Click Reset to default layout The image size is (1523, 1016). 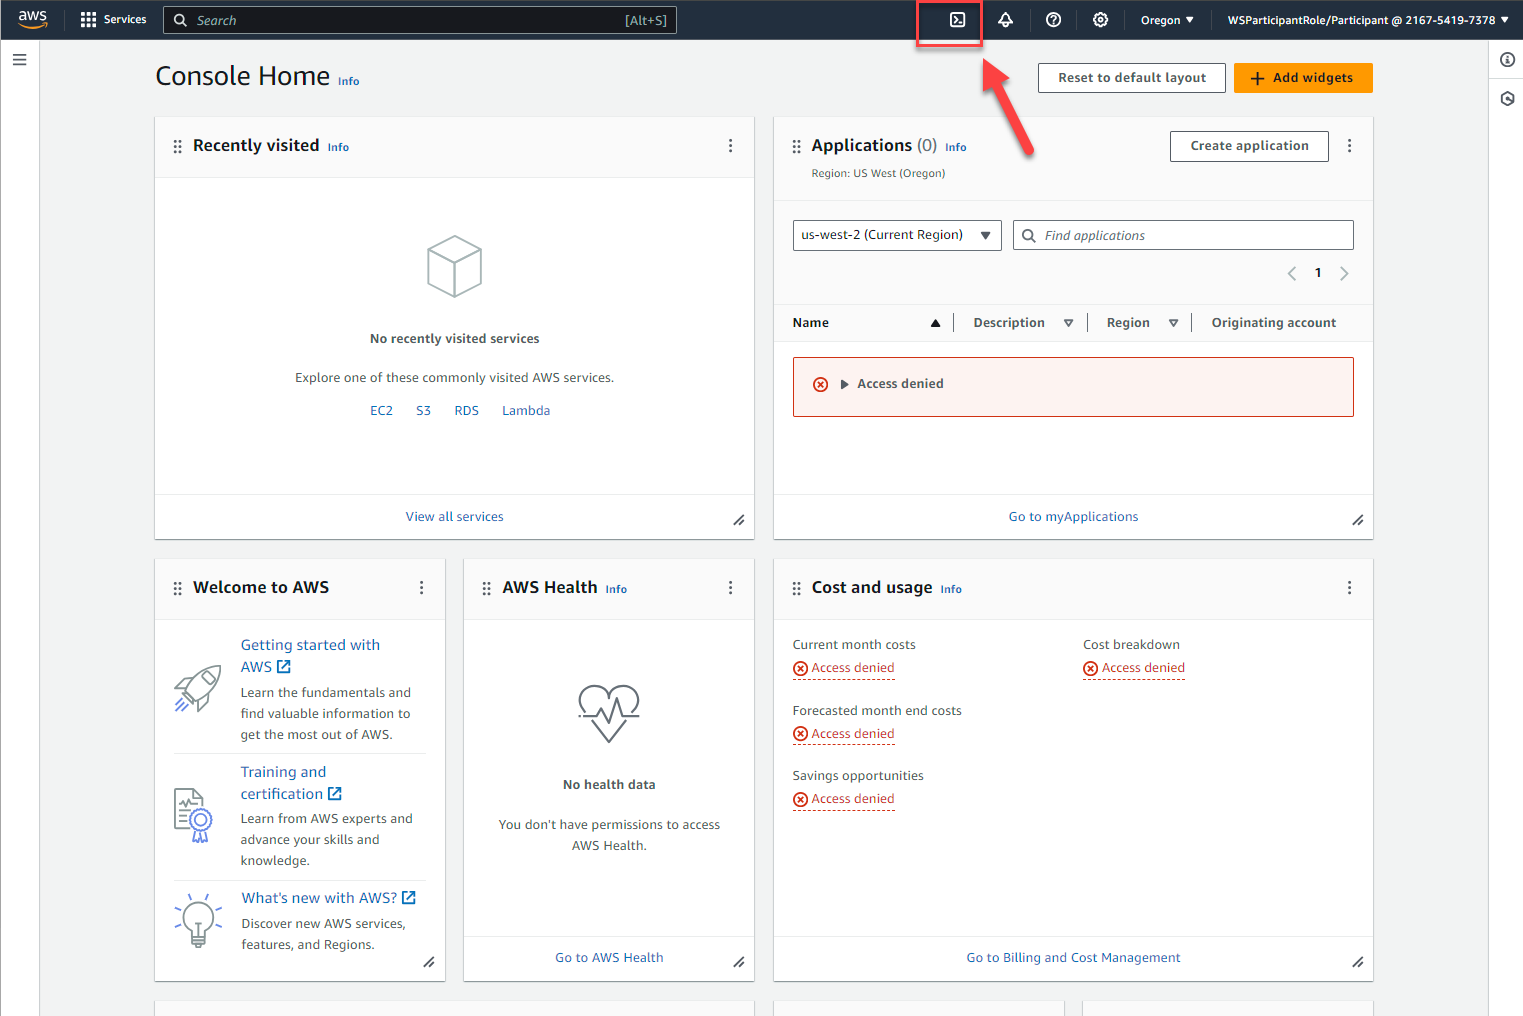point(1132,78)
